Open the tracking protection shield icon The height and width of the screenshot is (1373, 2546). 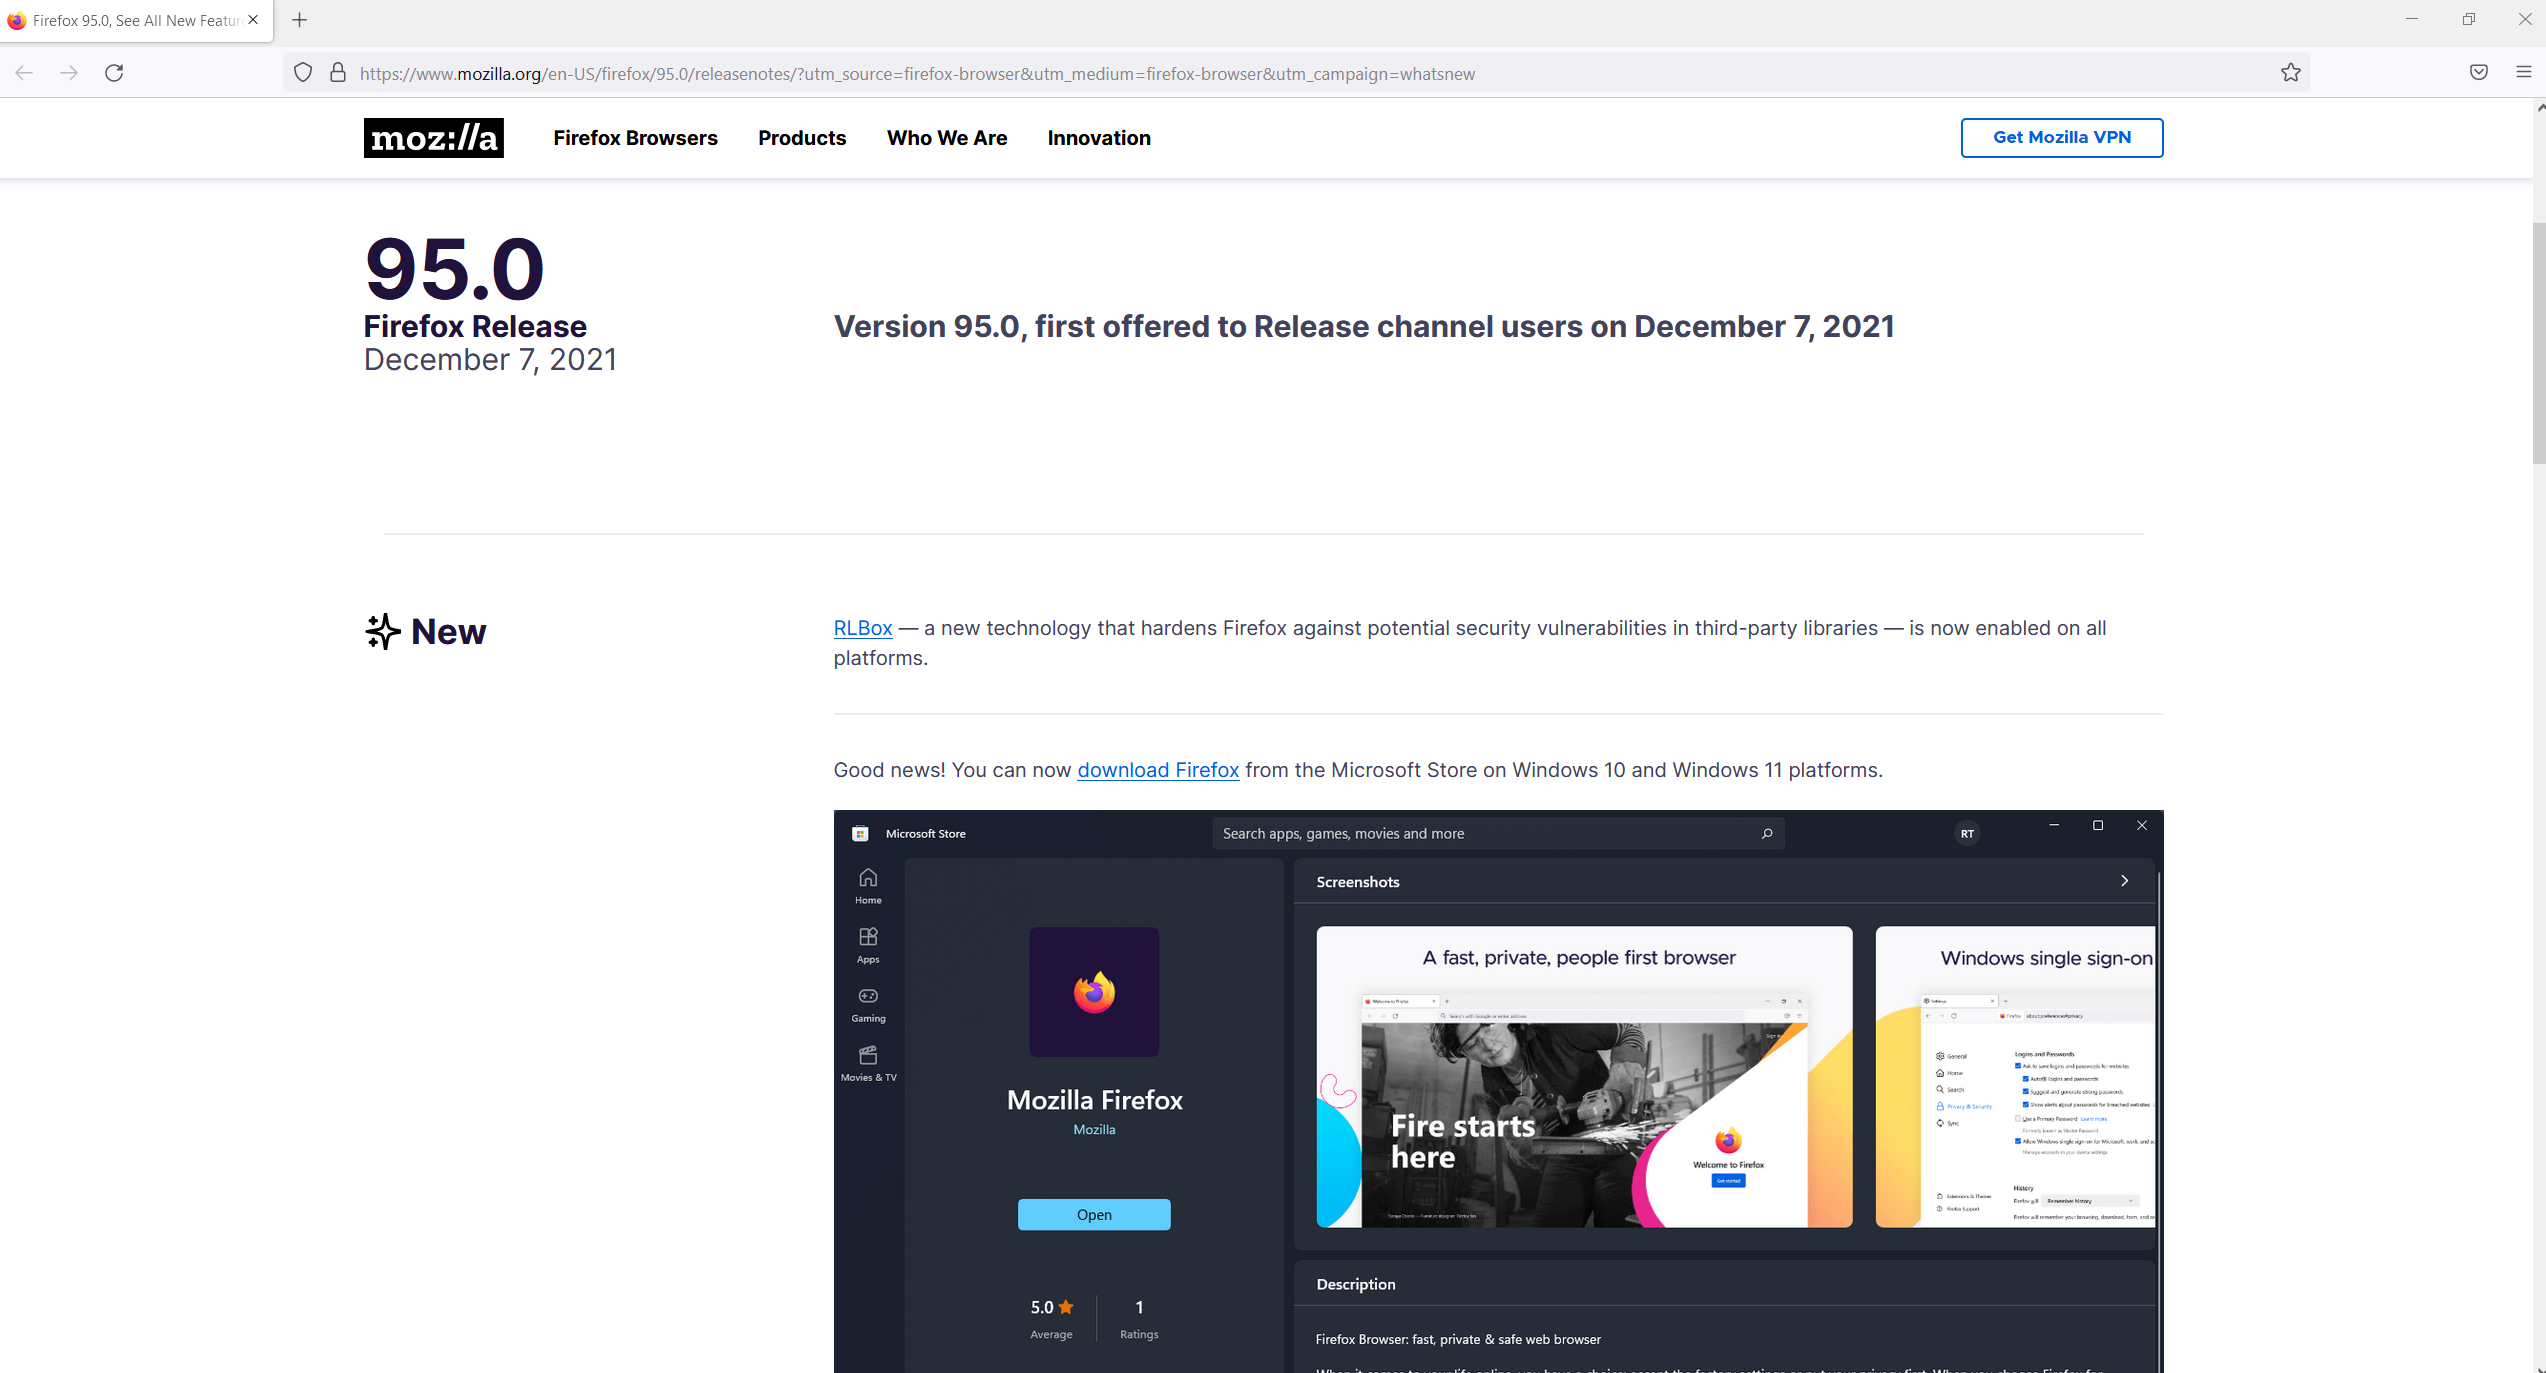pos(303,73)
